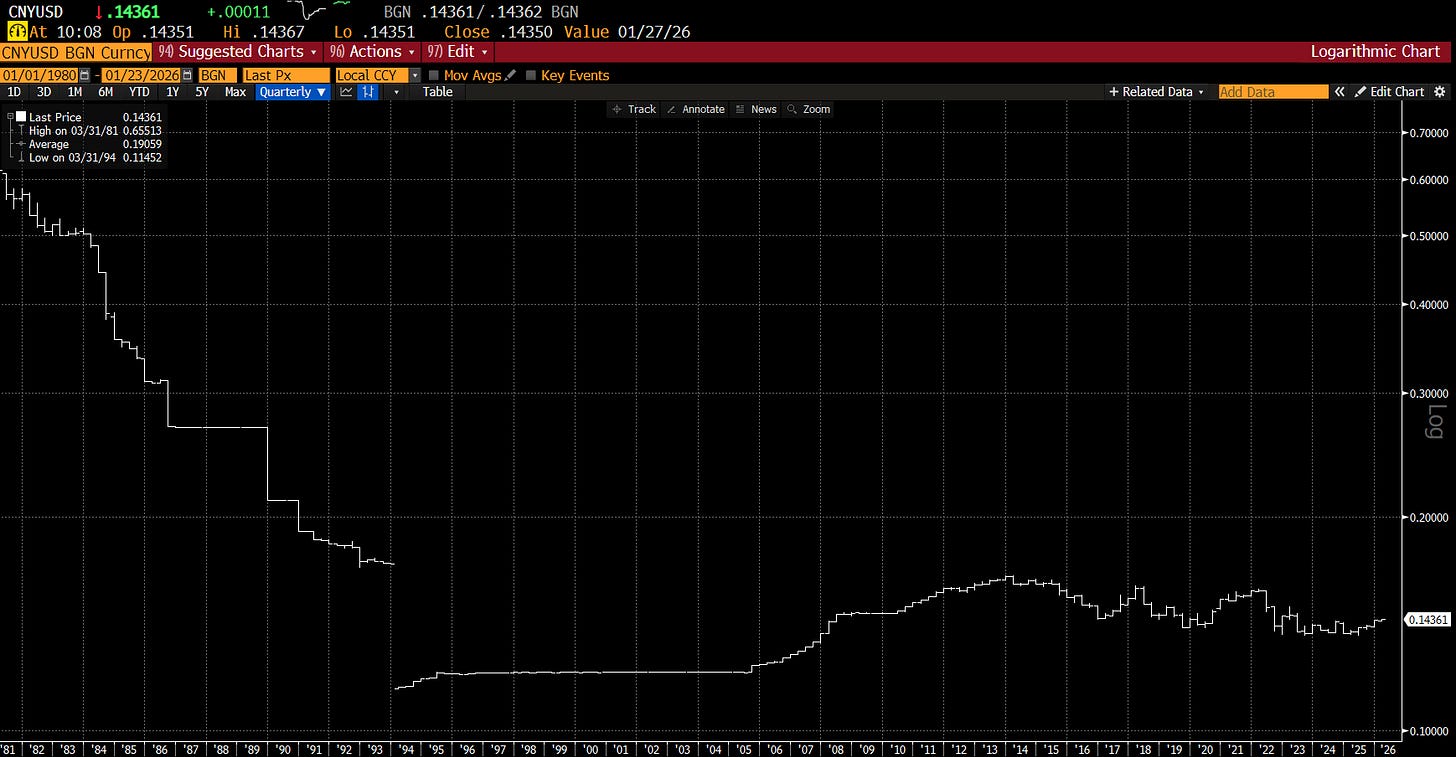Click the end date field 01/23/2026

pos(141,75)
